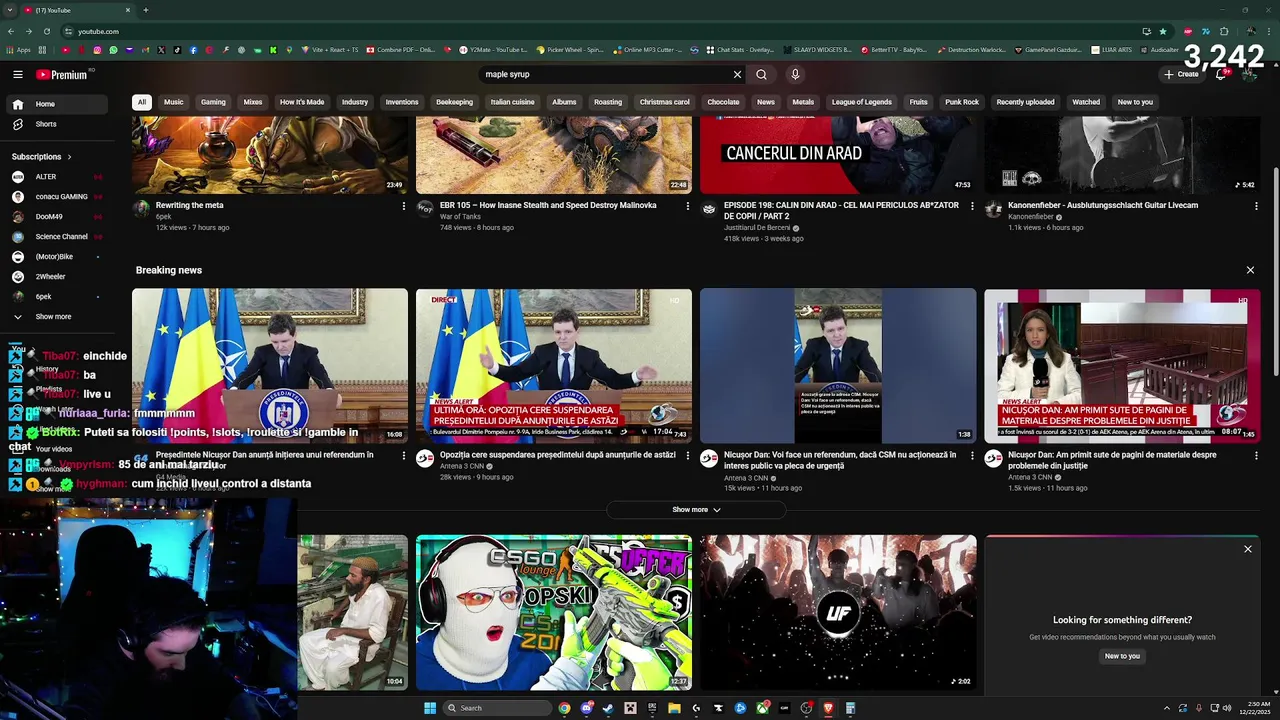This screenshot has height=720, width=1280.
Task: Open the Calculator taskbar icon
Action: coord(850,708)
